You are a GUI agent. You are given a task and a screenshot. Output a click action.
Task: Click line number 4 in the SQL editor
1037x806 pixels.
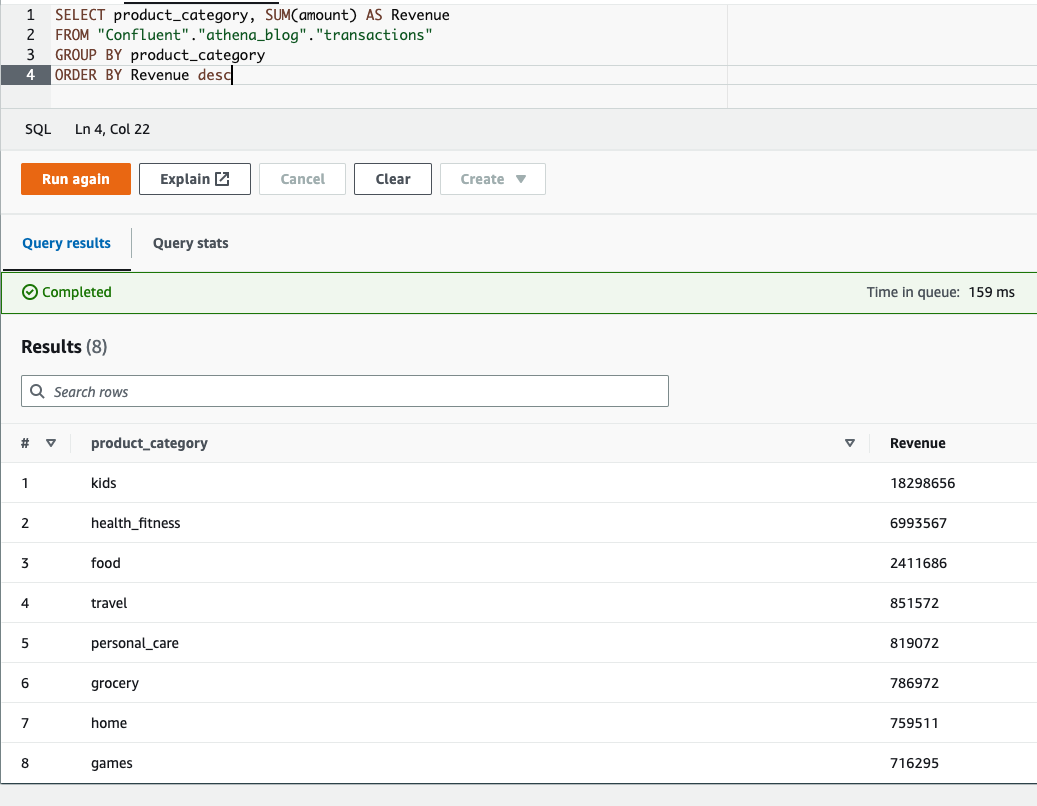click(30, 74)
